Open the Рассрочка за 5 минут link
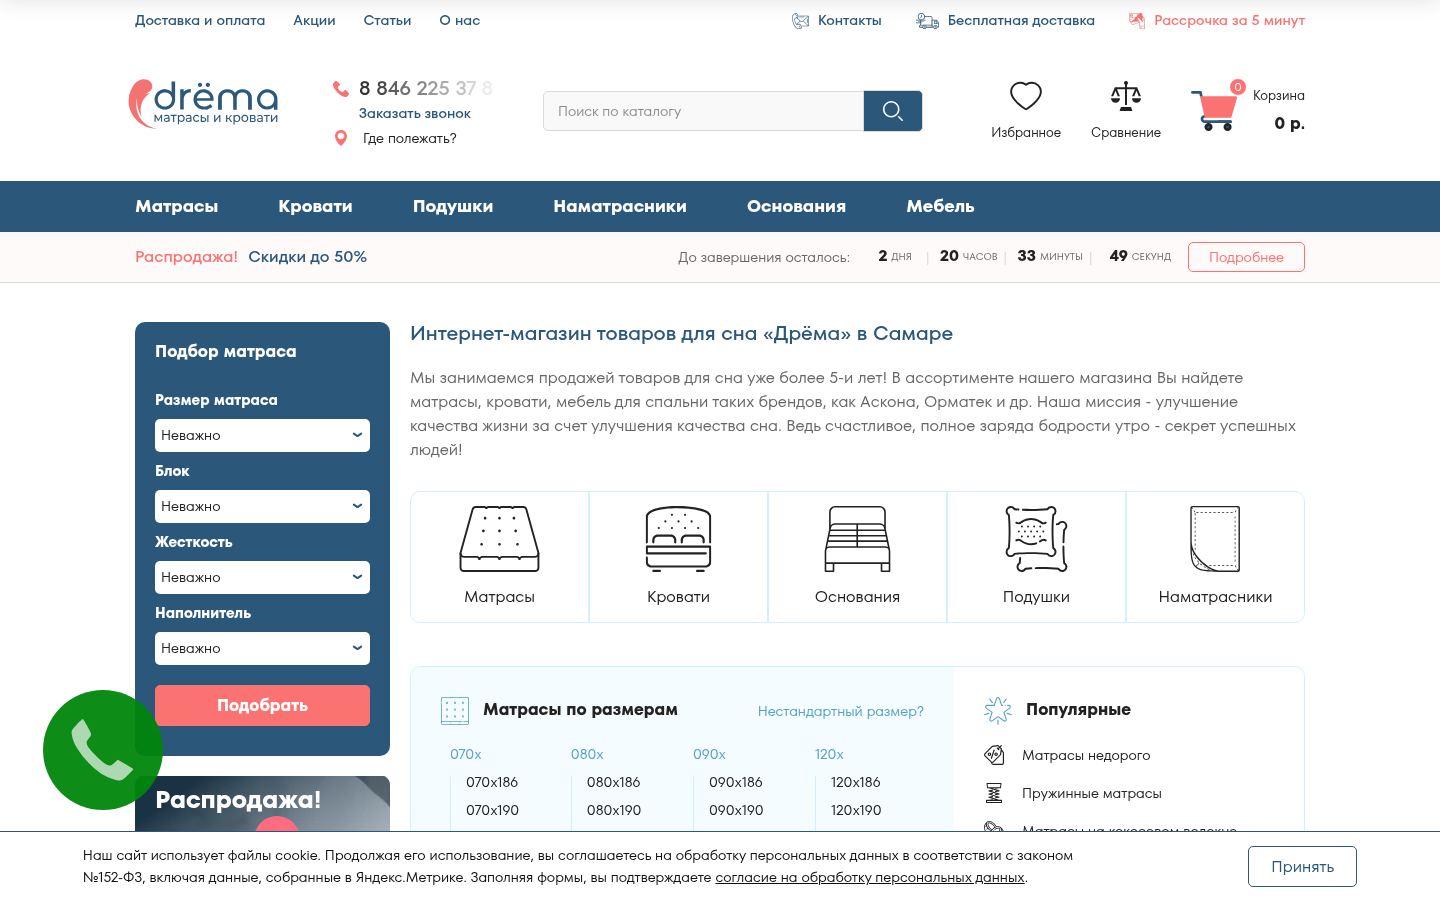 1229,20
